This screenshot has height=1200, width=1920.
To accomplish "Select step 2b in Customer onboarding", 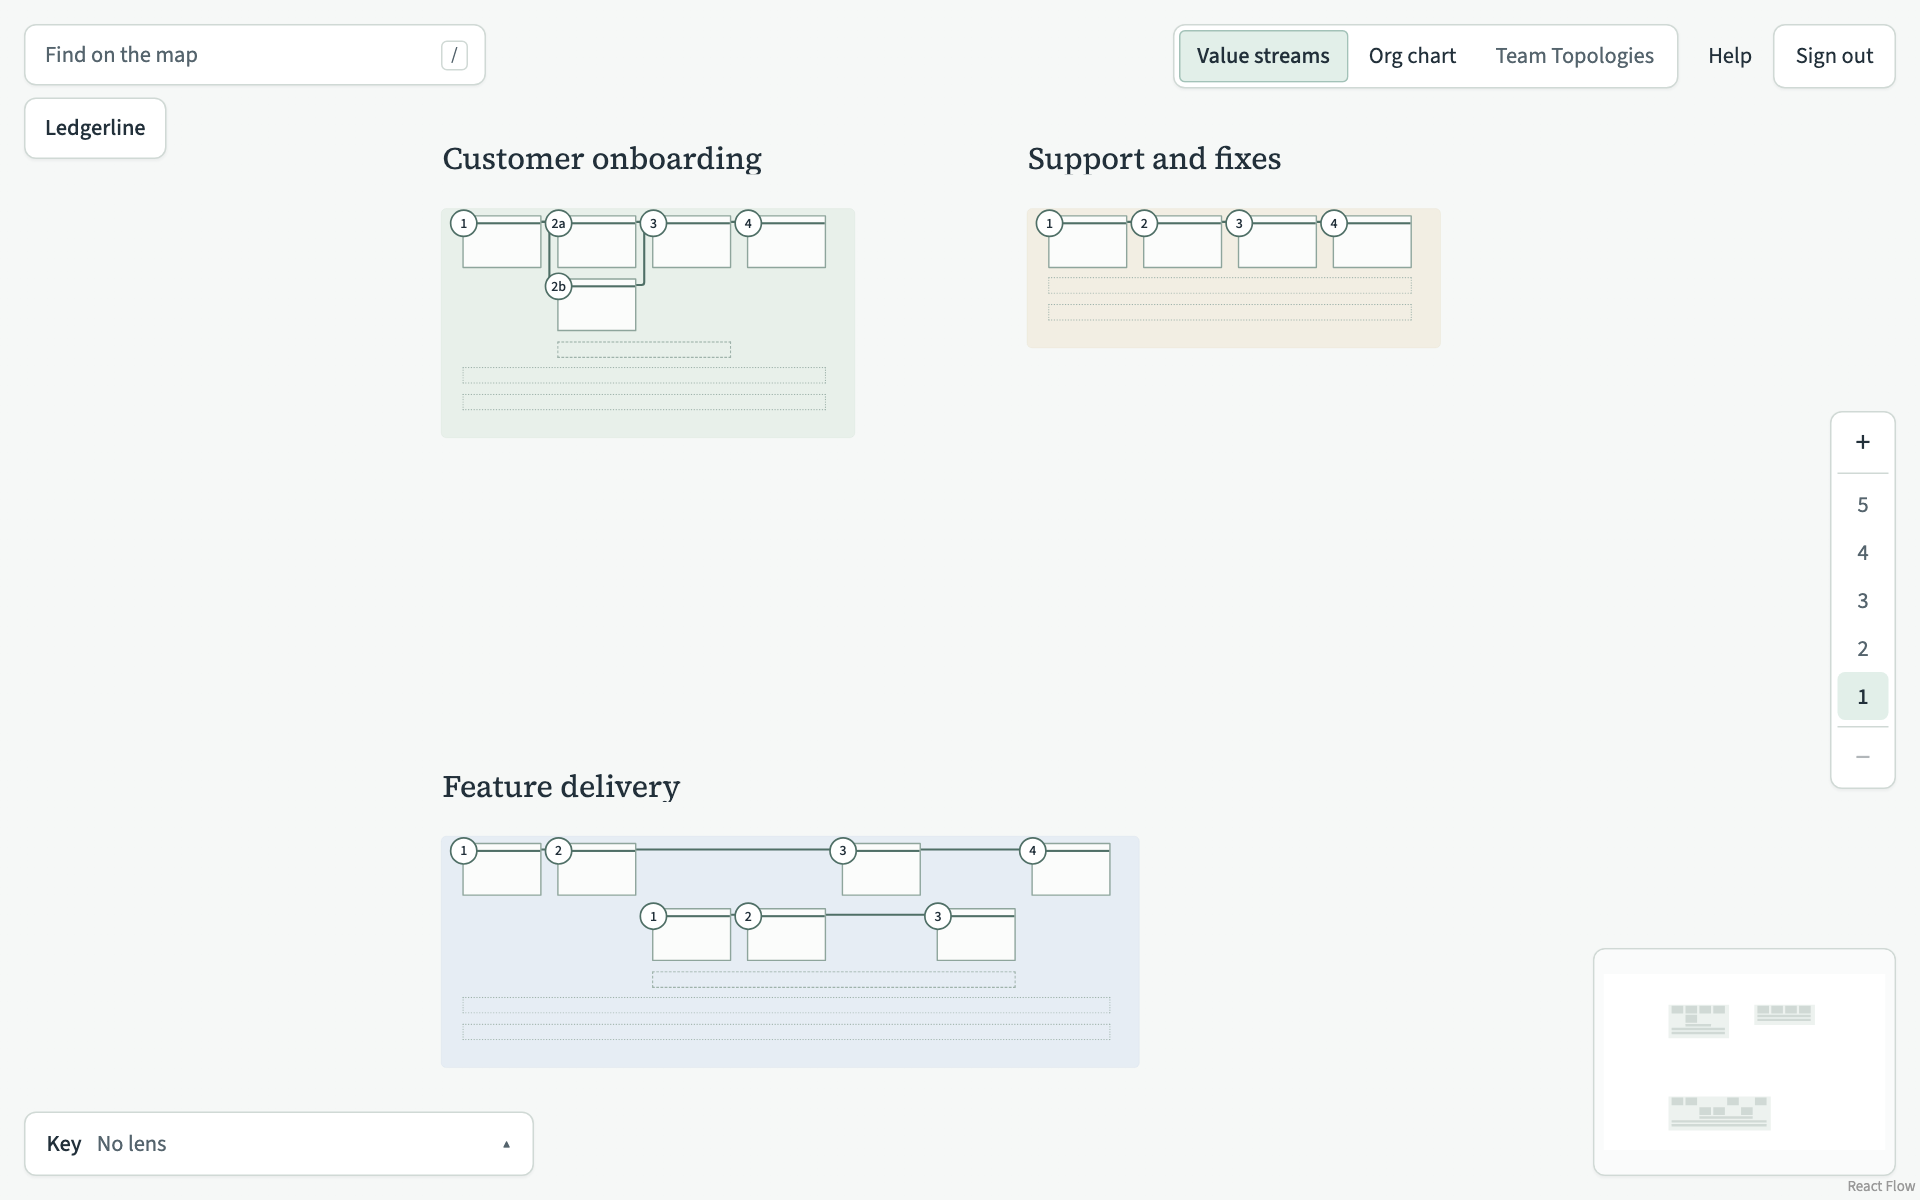I will tap(558, 286).
